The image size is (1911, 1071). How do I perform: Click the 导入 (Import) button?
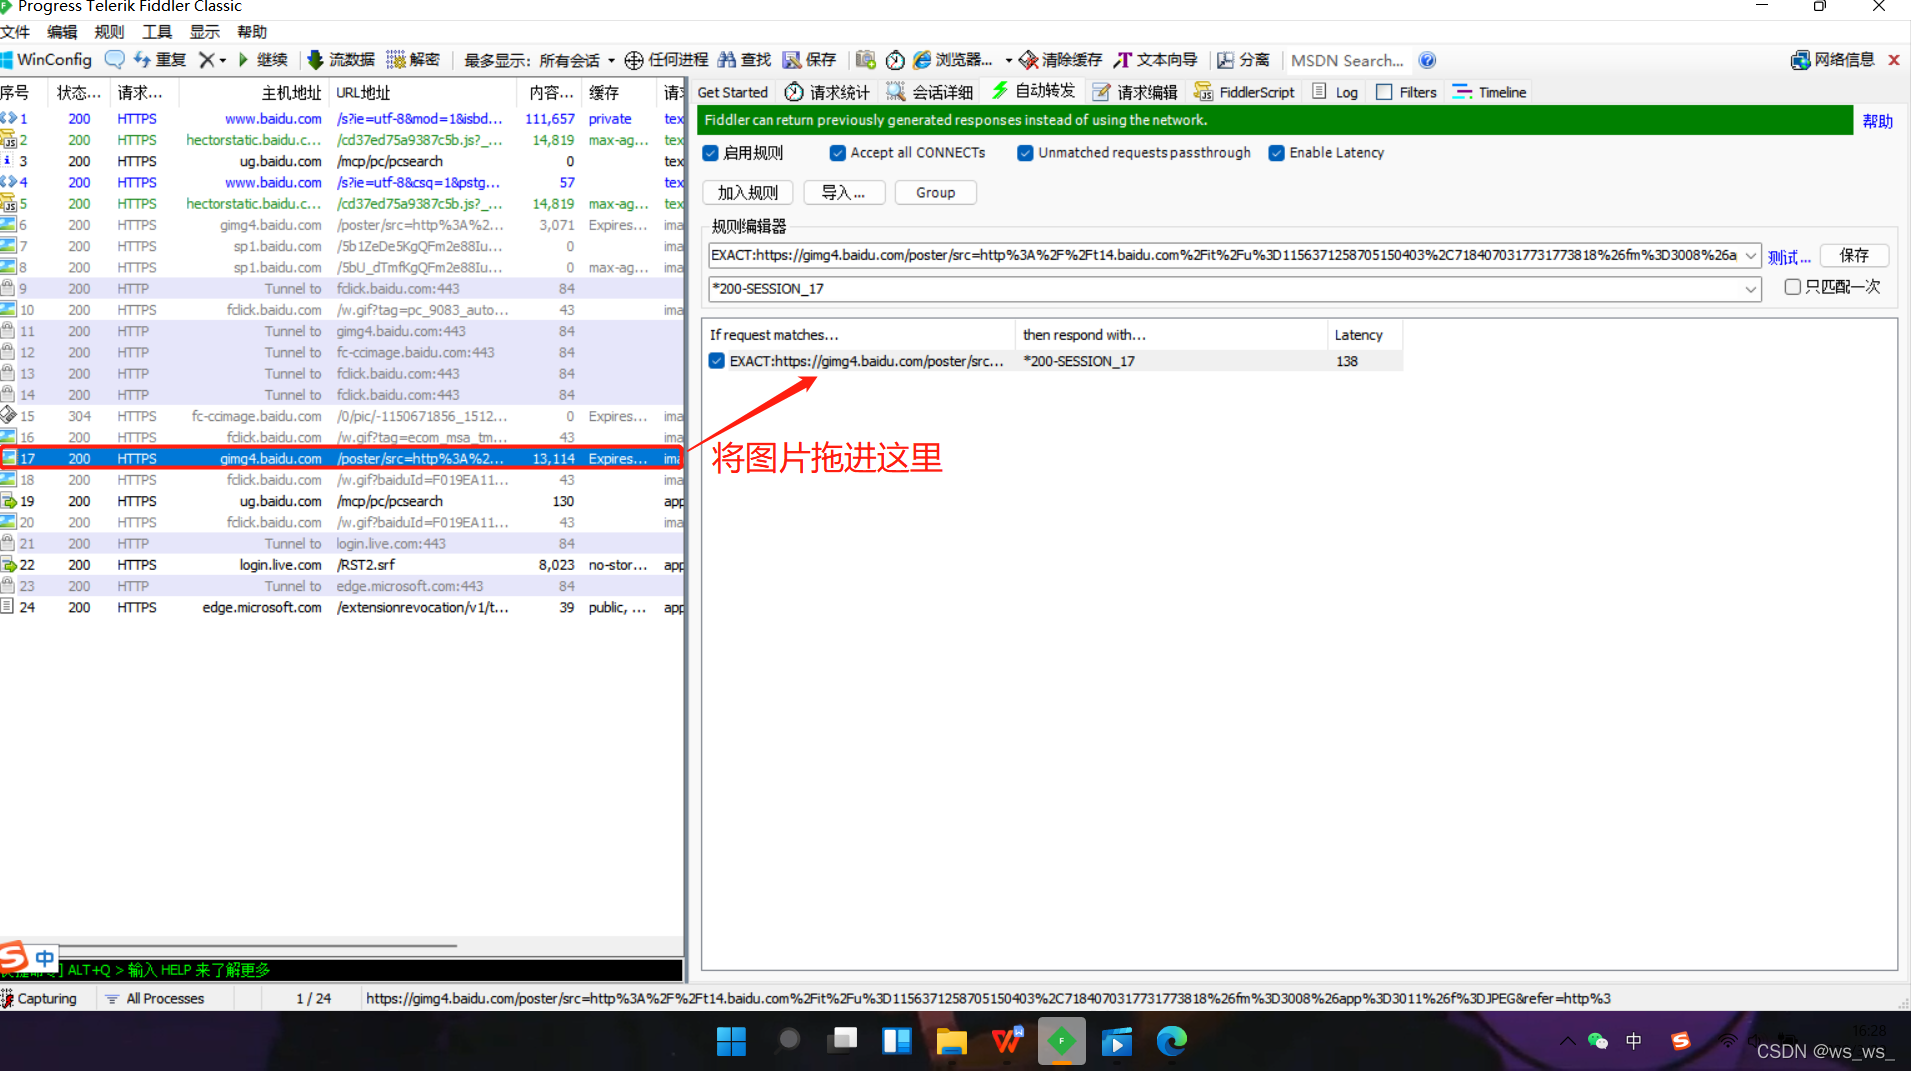(x=844, y=192)
